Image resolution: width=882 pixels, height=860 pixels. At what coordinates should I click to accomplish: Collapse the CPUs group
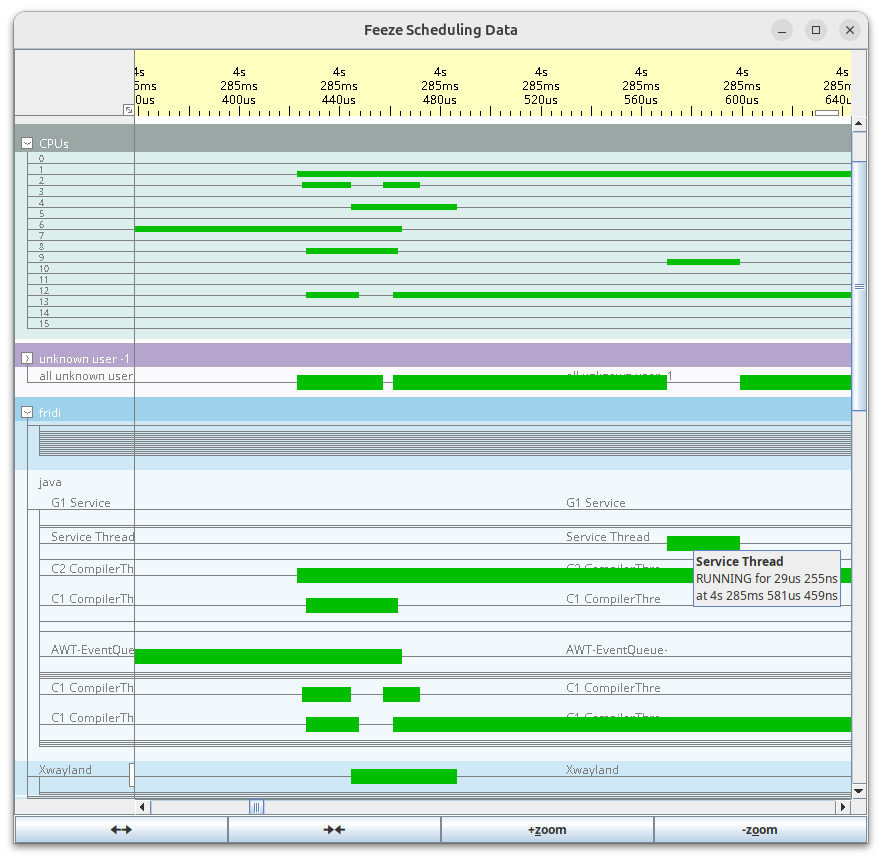point(26,143)
